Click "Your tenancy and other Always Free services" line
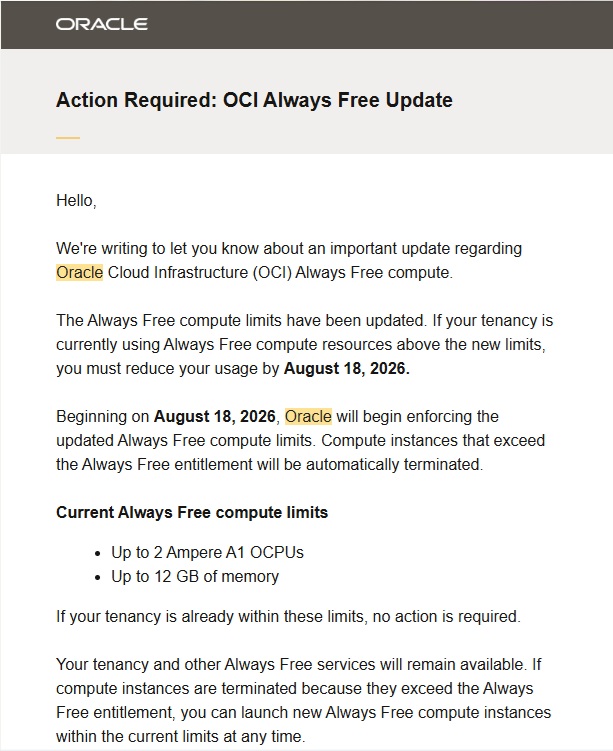This screenshot has width=613, height=751. pyautogui.click(x=299, y=664)
